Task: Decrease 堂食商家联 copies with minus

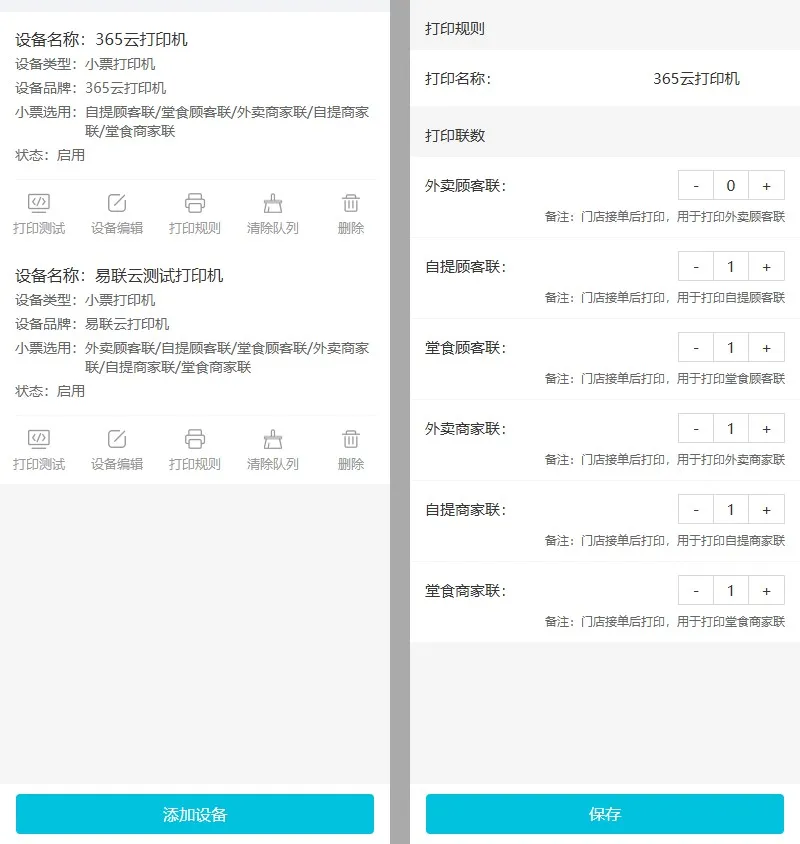Action: click(696, 590)
